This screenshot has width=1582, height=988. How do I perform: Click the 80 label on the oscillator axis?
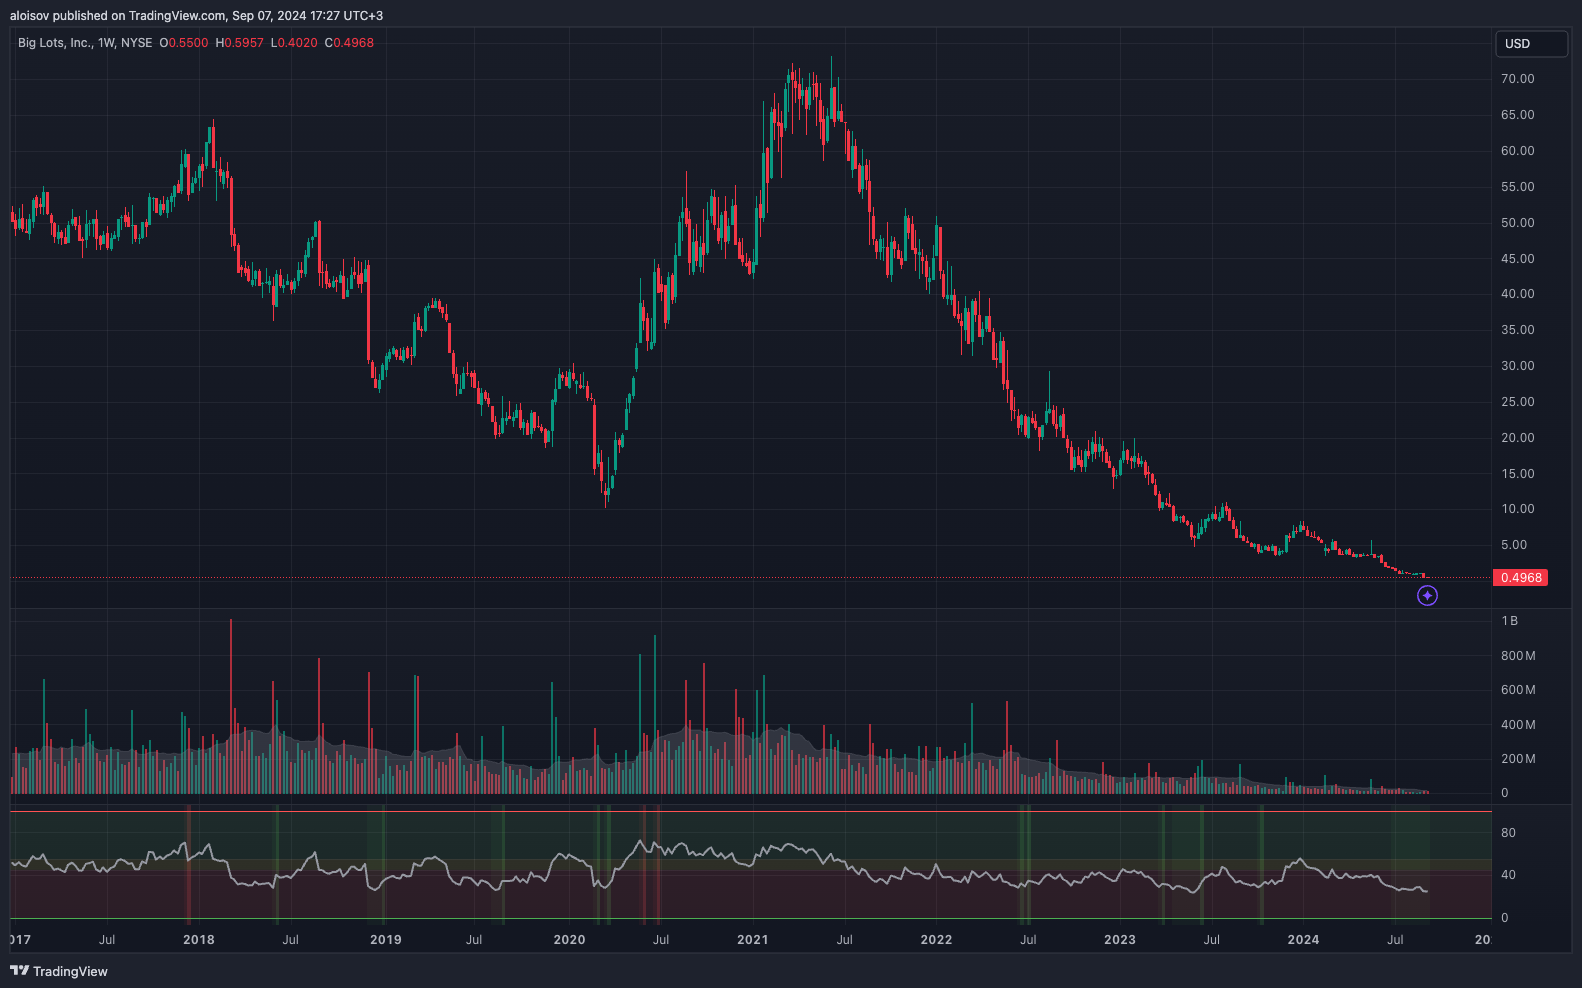click(x=1508, y=833)
